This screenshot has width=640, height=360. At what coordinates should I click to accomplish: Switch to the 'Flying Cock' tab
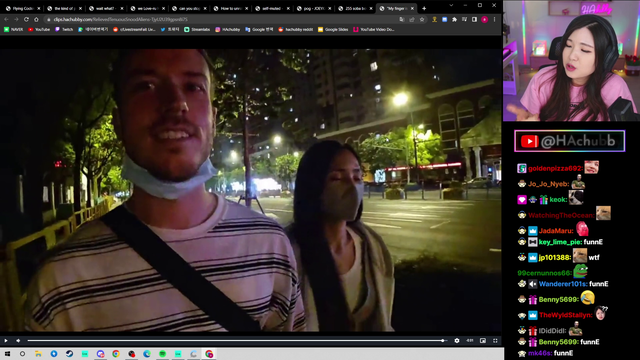23,8
